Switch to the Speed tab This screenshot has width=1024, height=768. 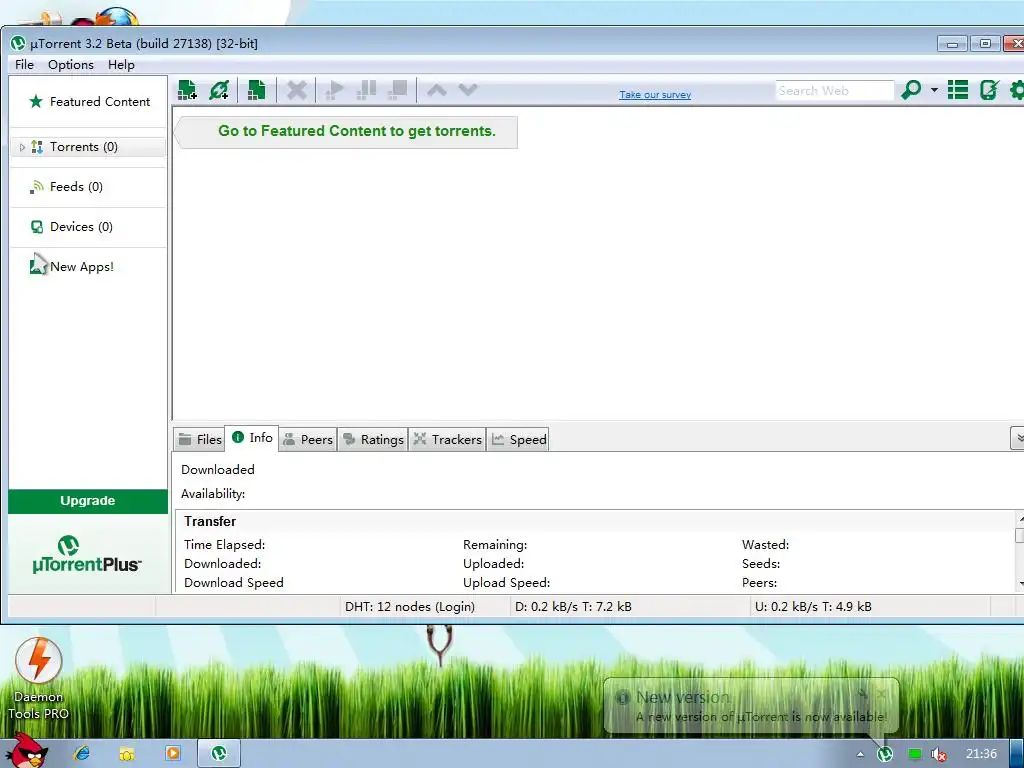click(x=519, y=440)
